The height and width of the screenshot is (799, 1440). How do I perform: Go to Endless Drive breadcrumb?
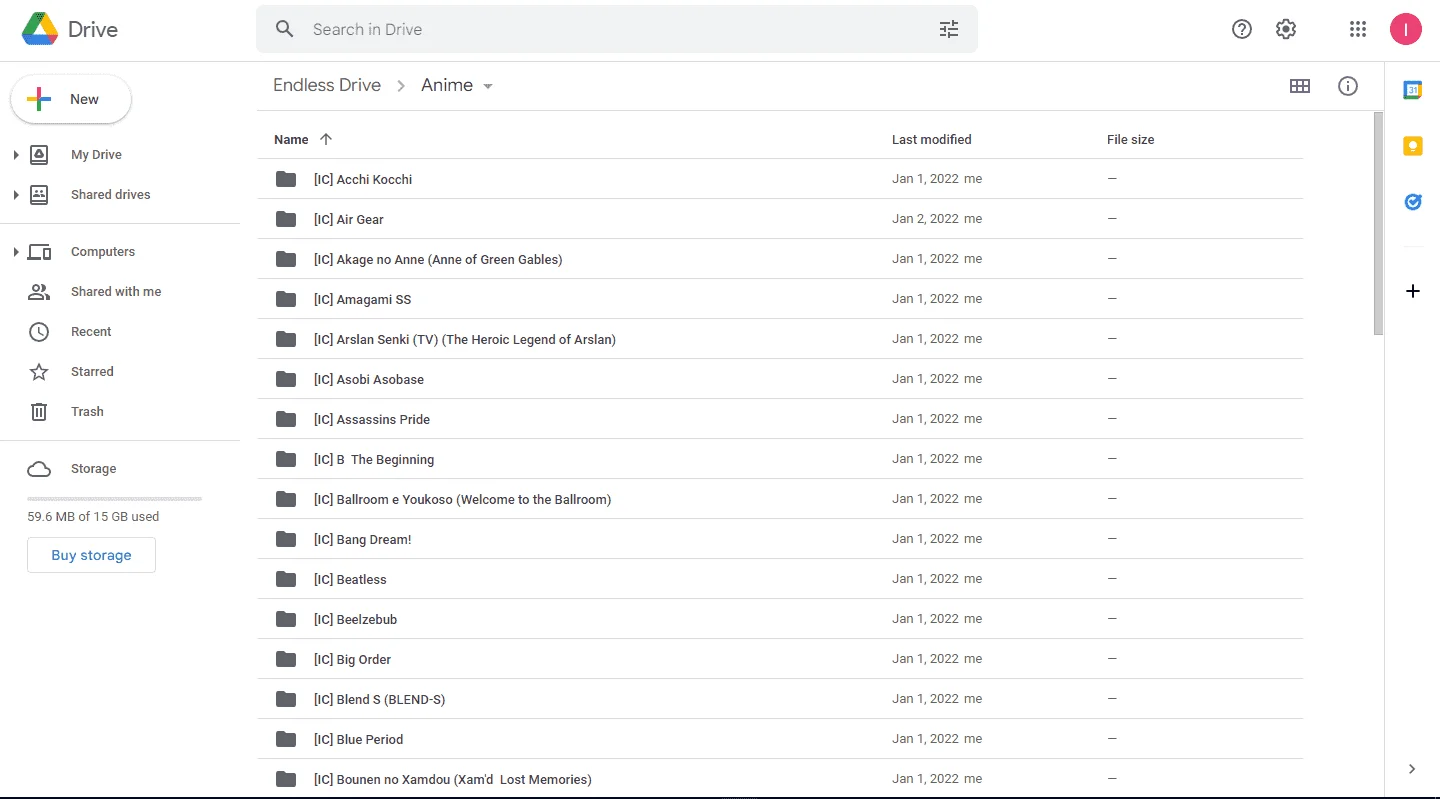click(327, 85)
